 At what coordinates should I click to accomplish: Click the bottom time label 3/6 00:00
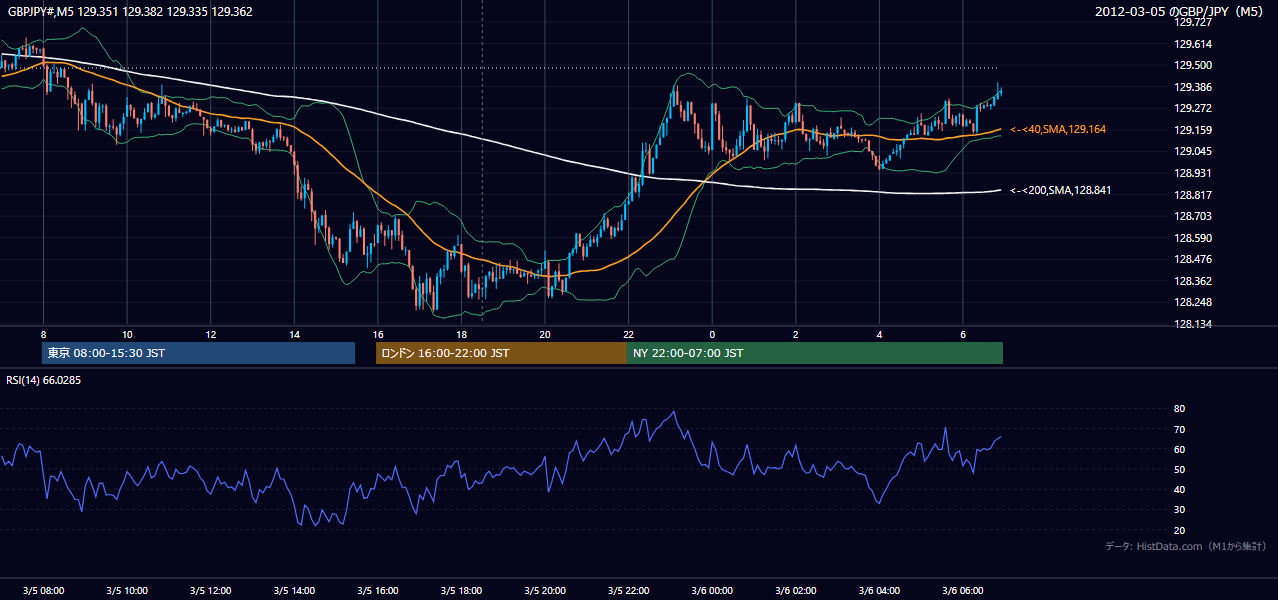click(712, 591)
